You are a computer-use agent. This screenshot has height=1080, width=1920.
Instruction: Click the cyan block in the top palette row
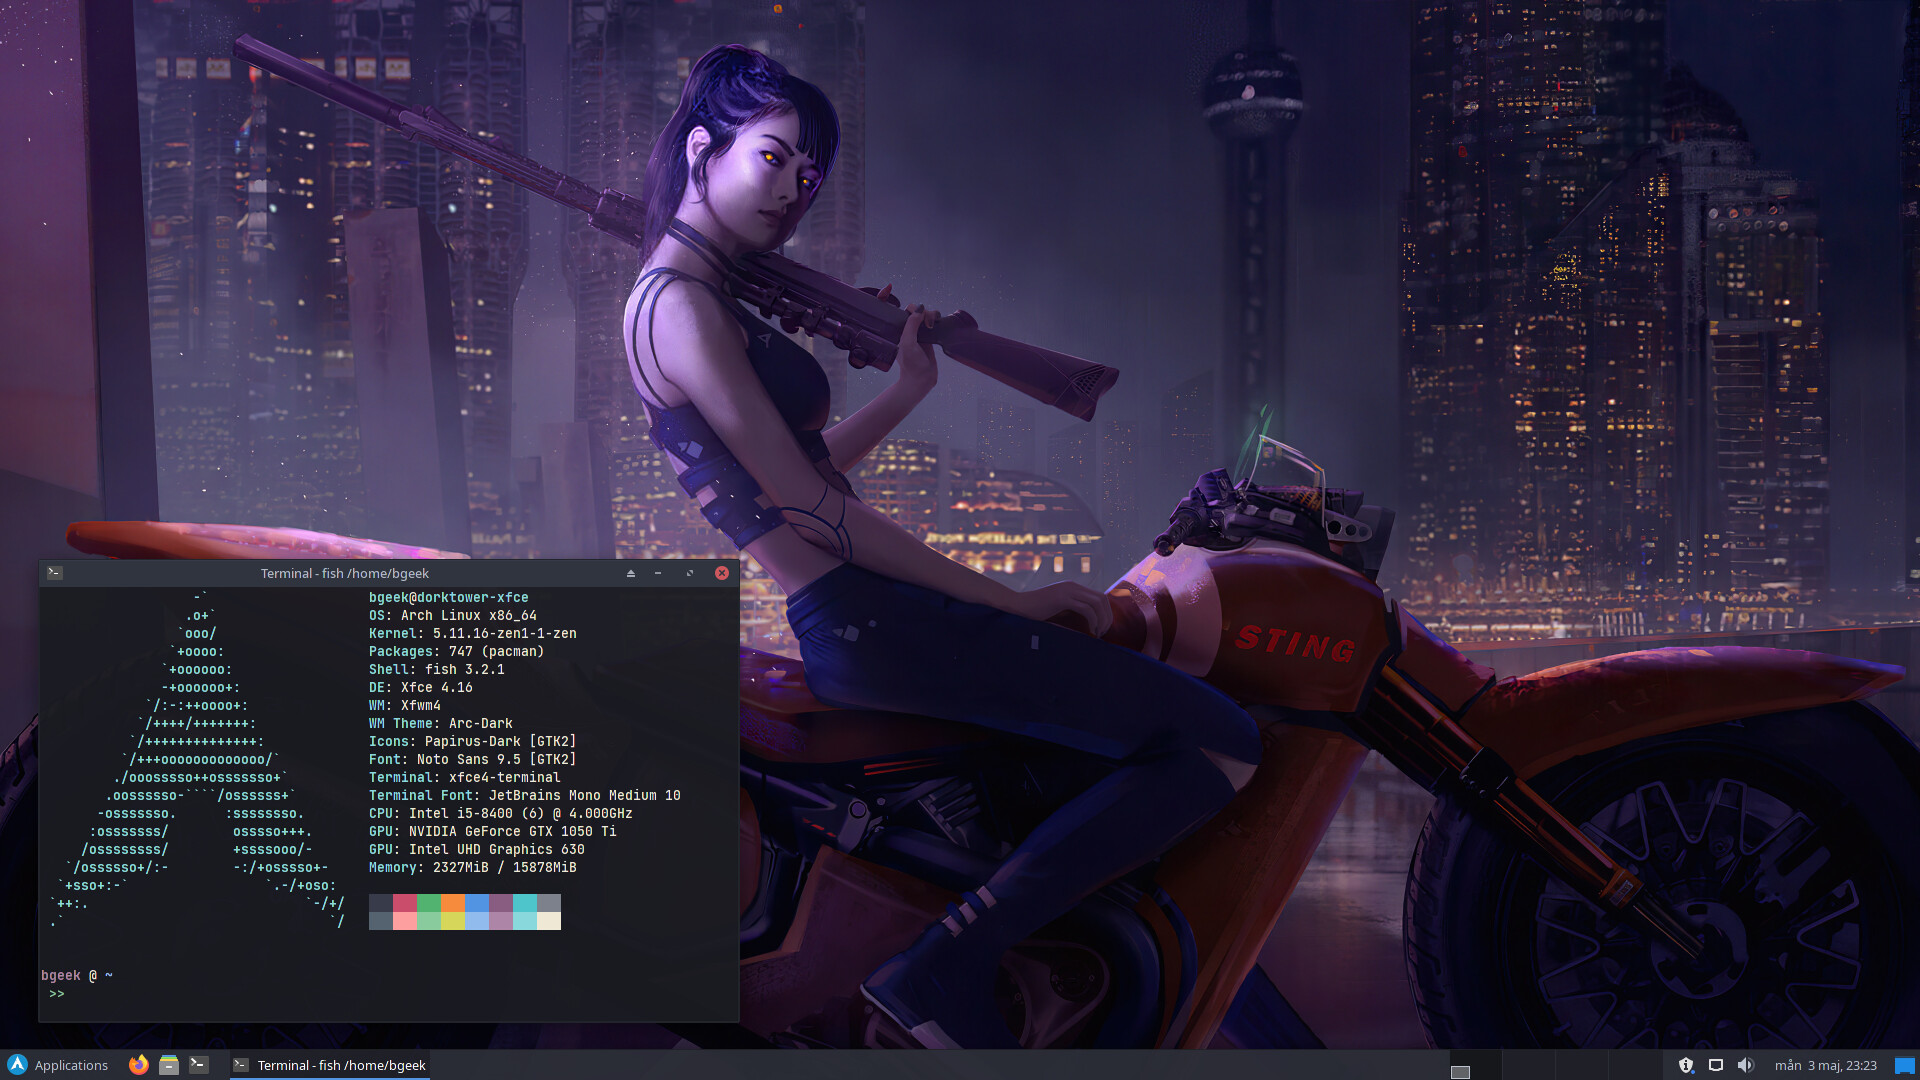[525, 903]
